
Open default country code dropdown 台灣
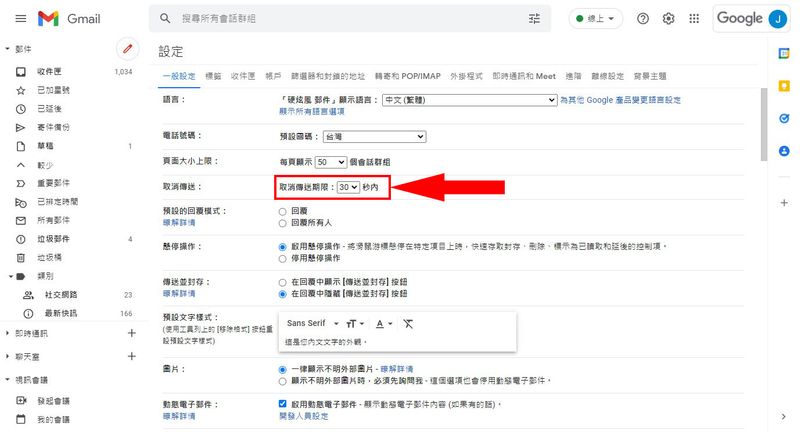pos(375,137)
